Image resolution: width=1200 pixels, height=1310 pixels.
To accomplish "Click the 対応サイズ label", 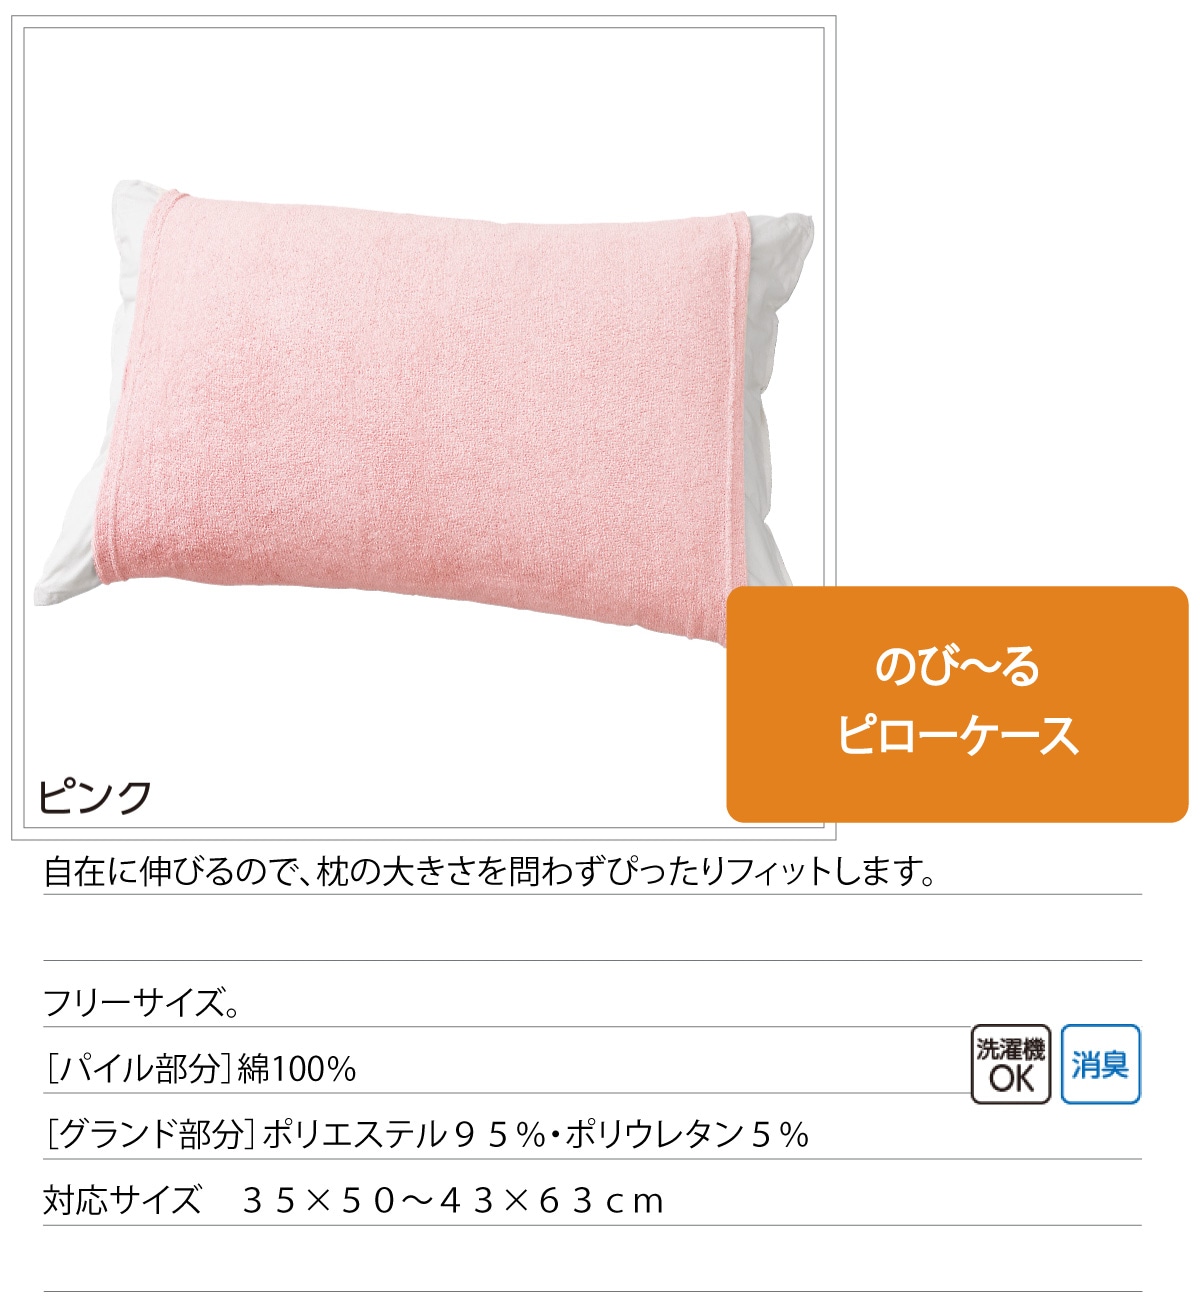I will 122,1199.
